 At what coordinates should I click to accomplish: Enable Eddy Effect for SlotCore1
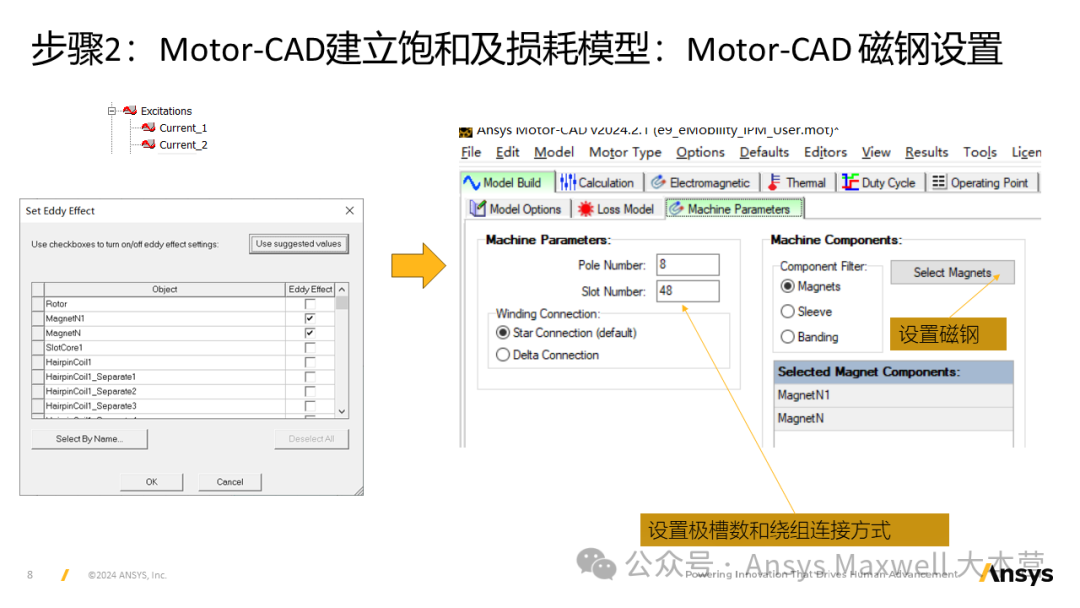click(310, 348)
